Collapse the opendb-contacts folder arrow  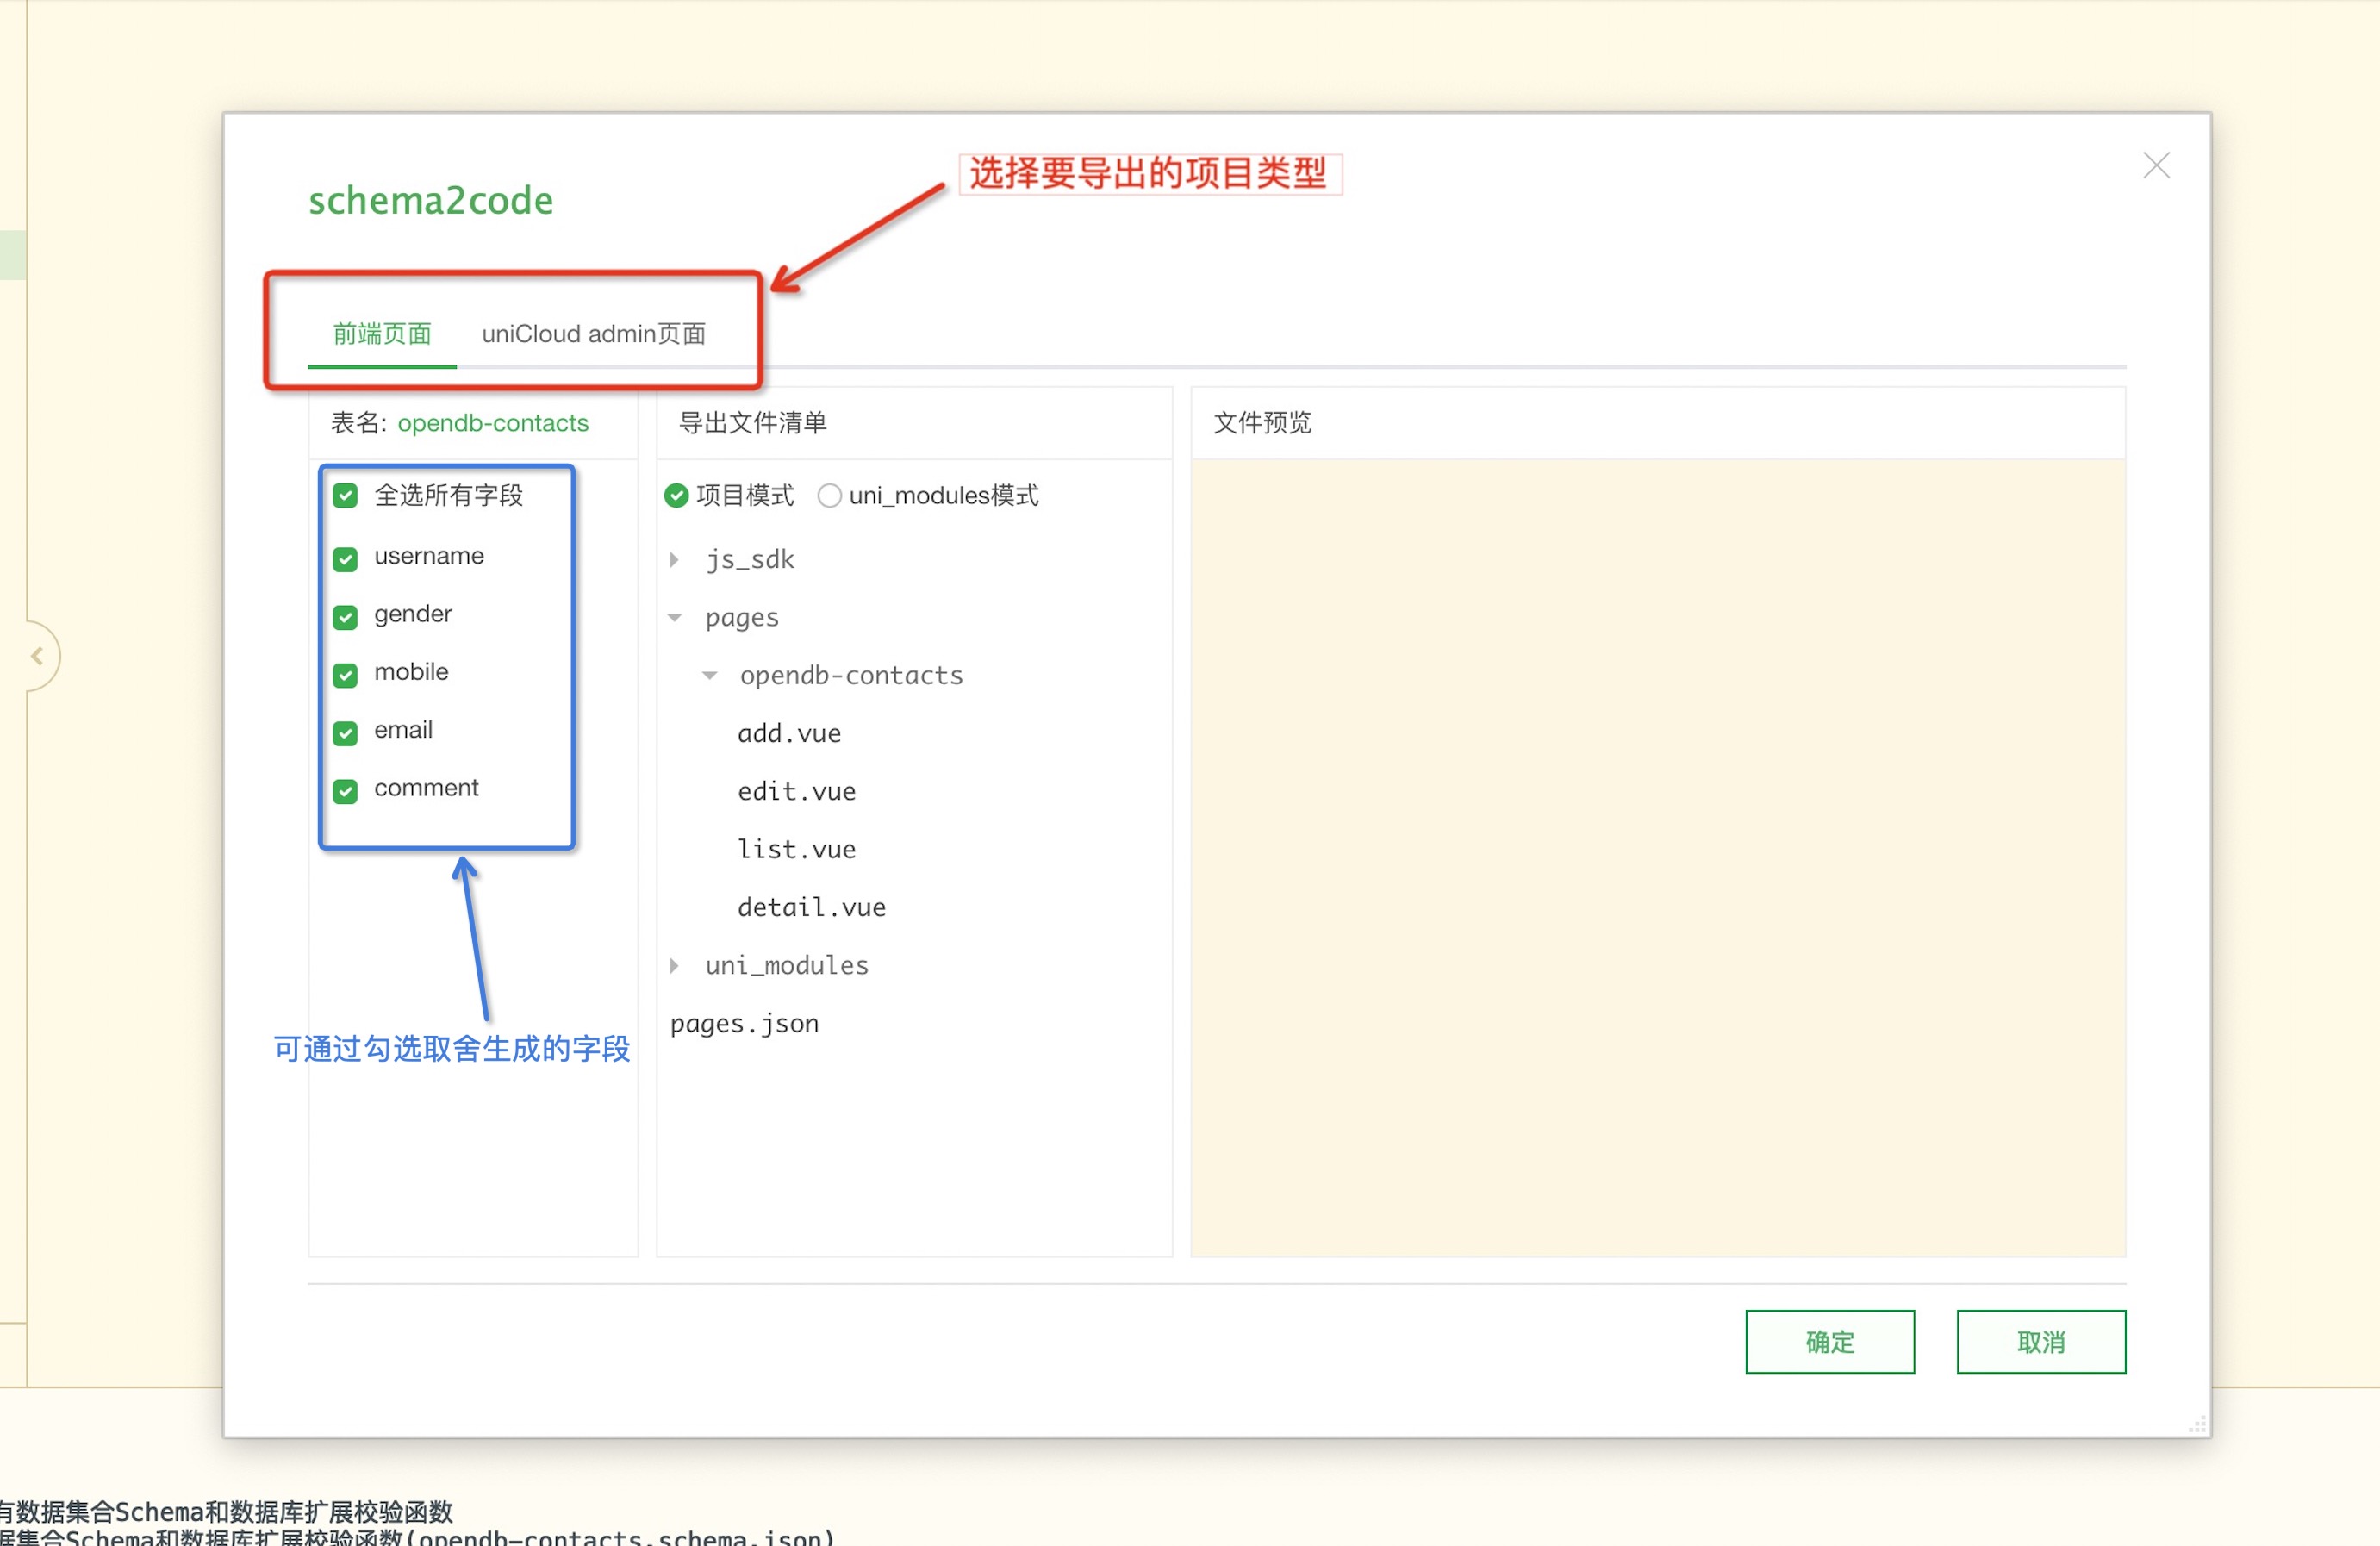pos(709,676)
